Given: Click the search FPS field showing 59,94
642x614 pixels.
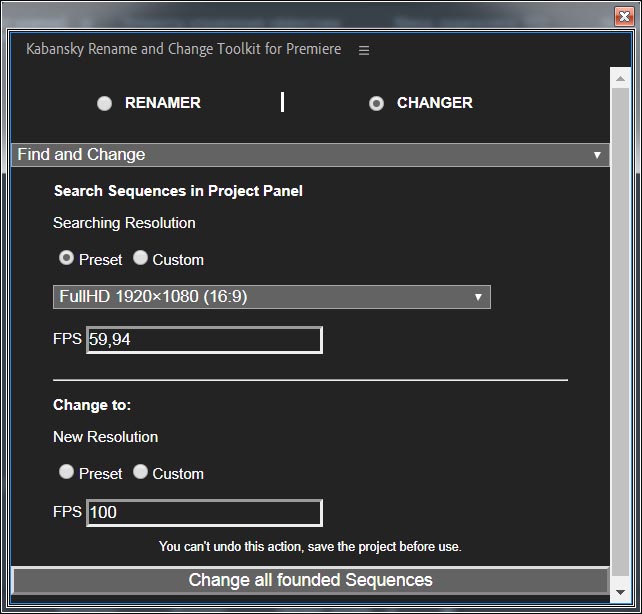Looking at the screenshot, I should (204, 340).
